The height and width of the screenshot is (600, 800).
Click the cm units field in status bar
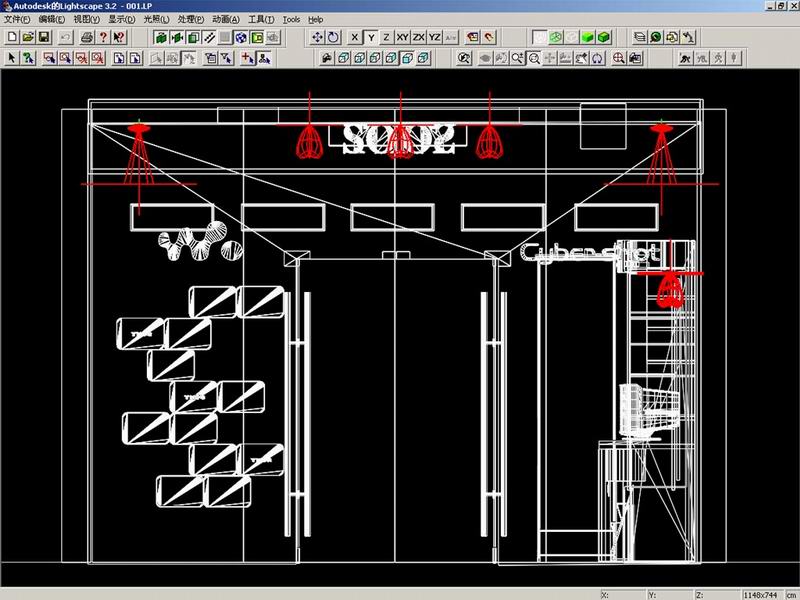[791, 595]
